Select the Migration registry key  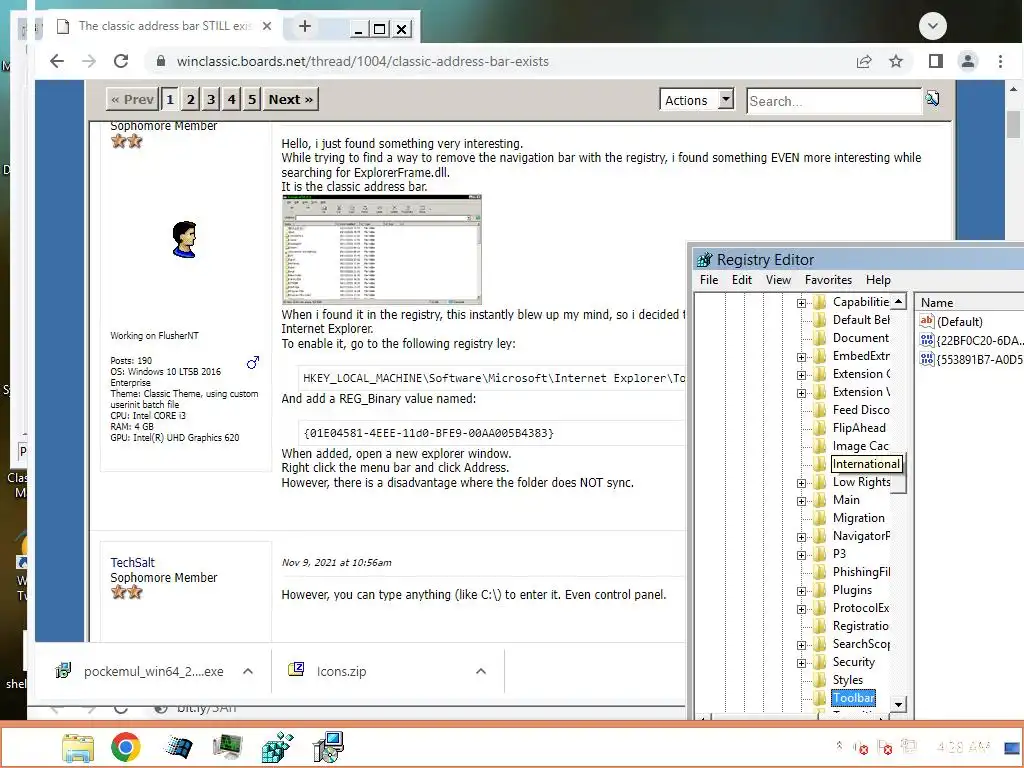coord(858,518)
